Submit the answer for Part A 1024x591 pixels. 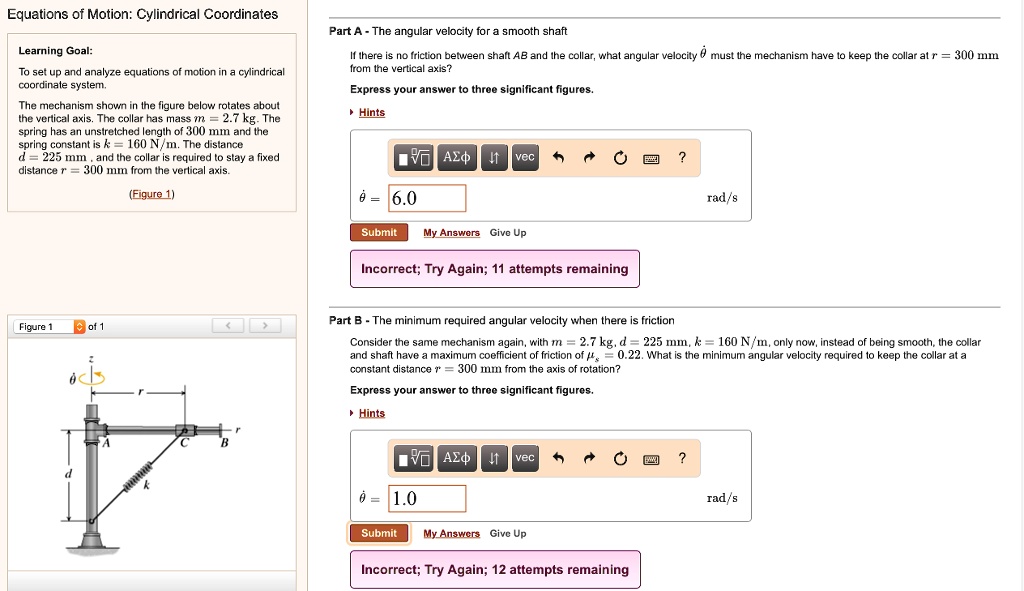pos(379,232)
